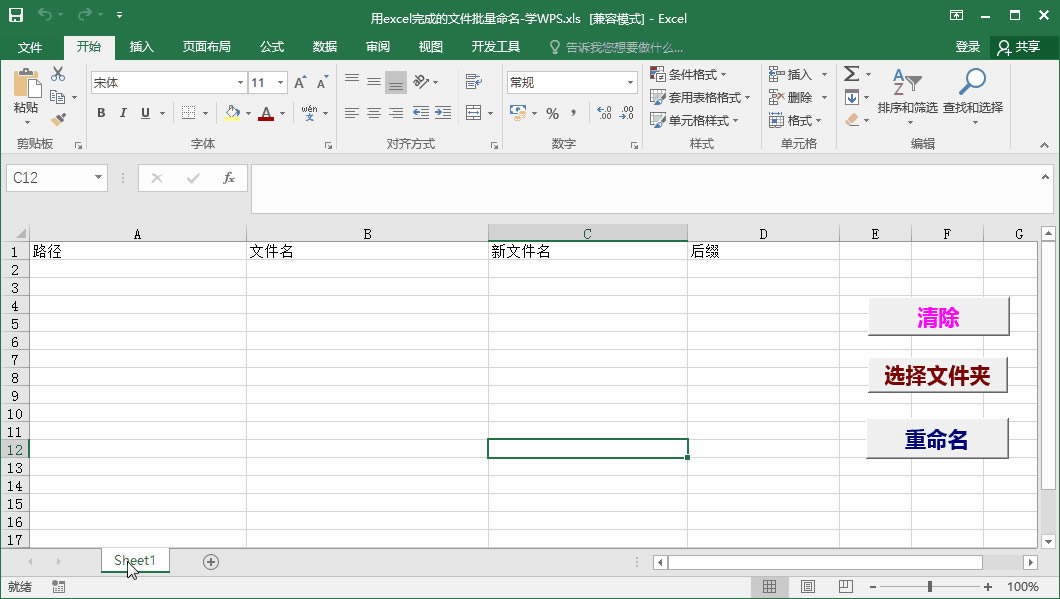Open the font name dropdown

pyautogui.click(x=239, y=82)
